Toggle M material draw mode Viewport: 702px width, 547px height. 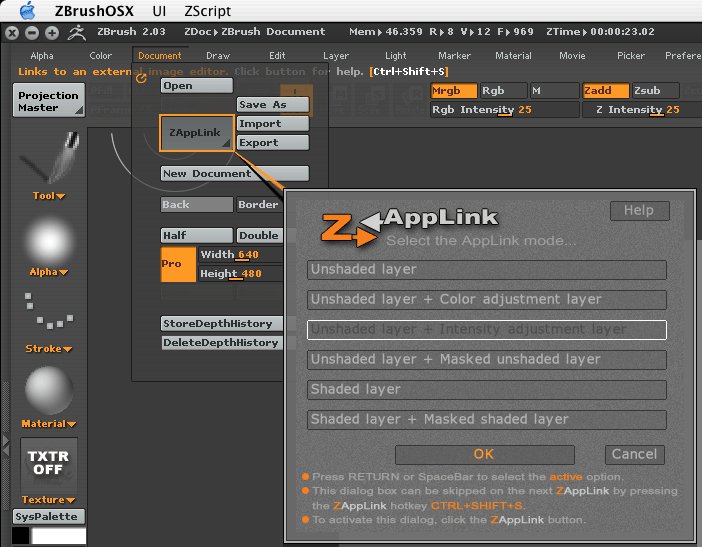tap(554, 91)
